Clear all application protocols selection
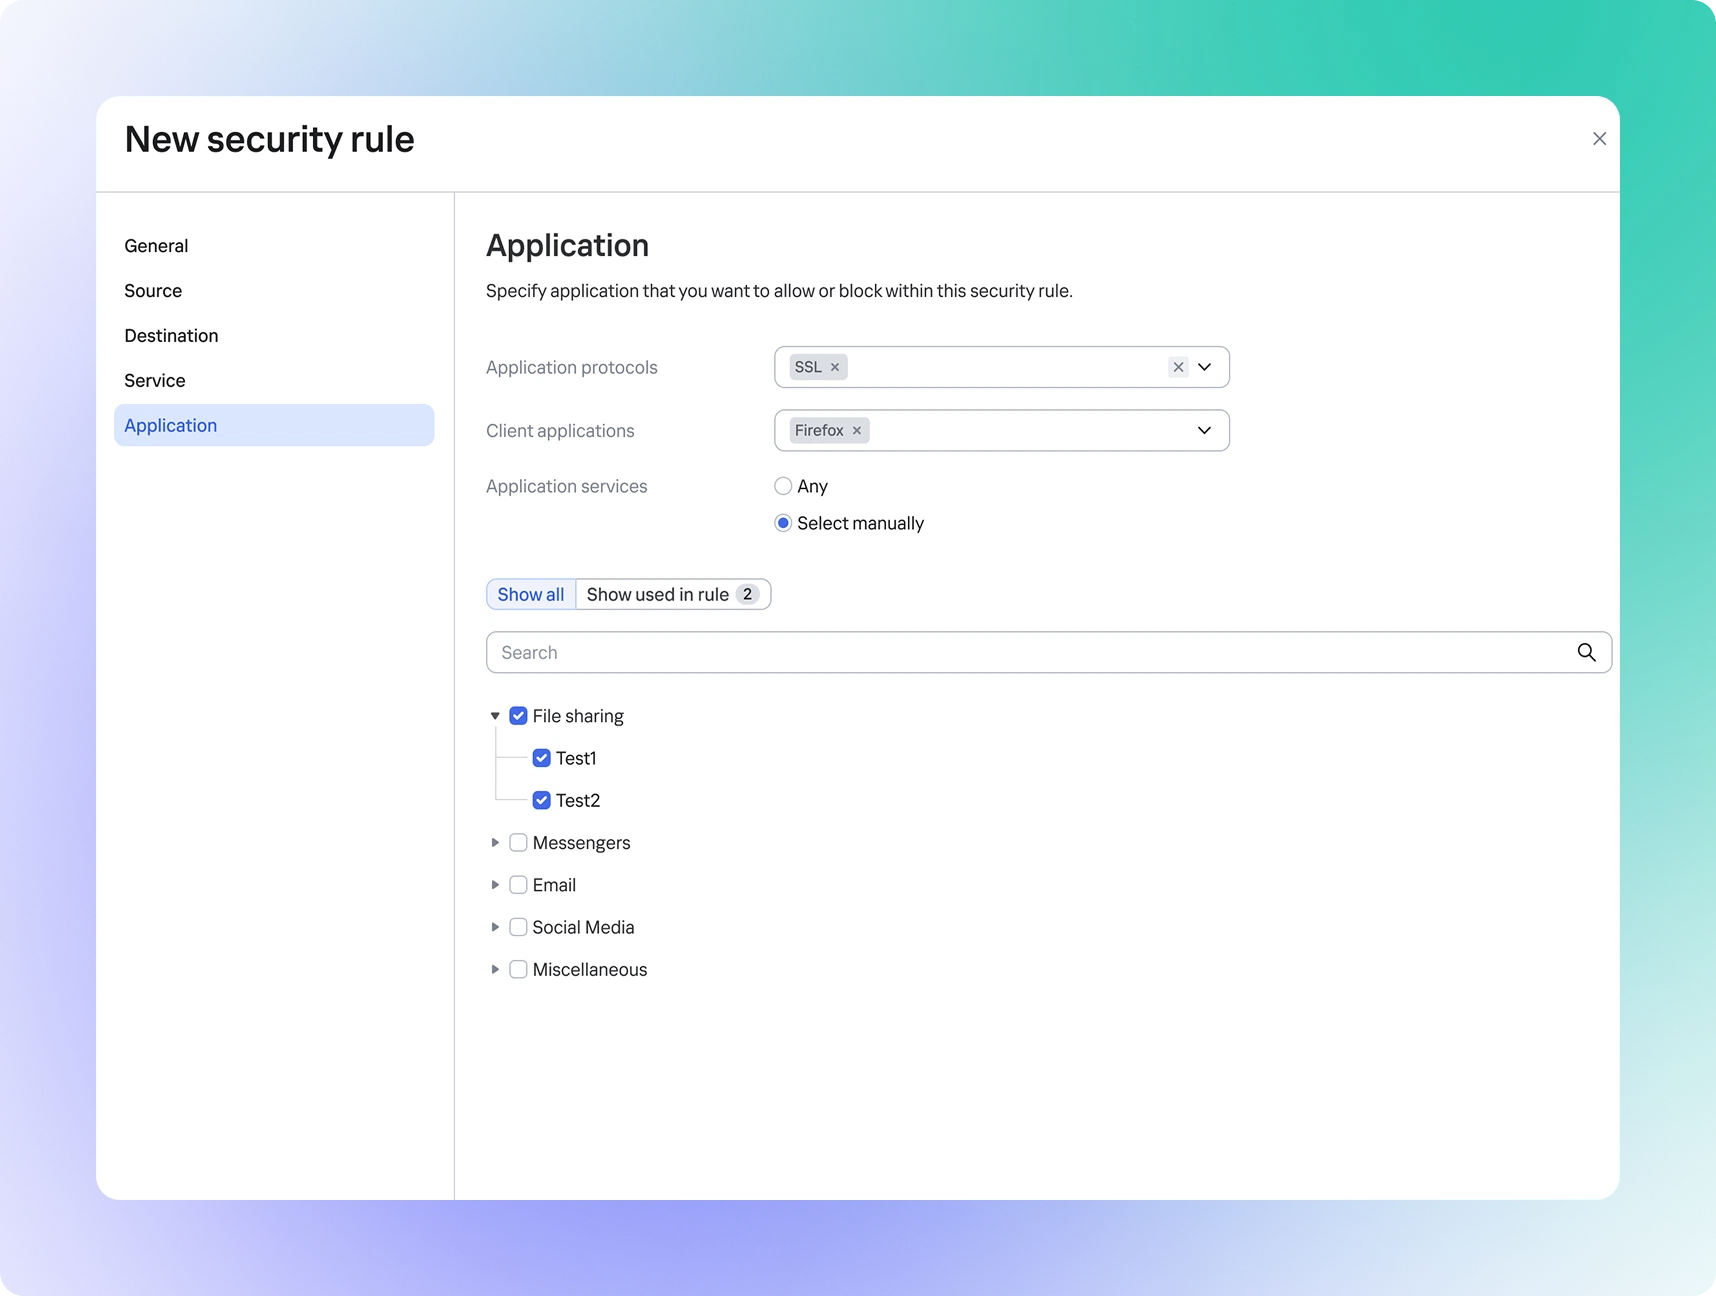The height and width of the screenshot is (1296, 1716). pos(1178,367)
